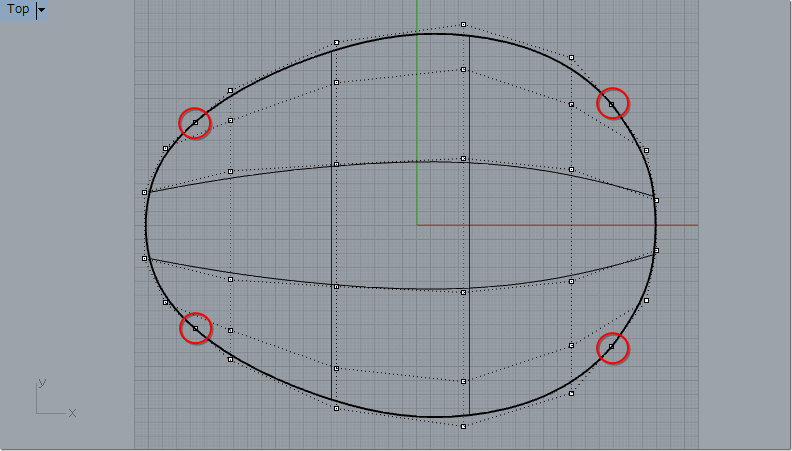Image resolution: width=792 pixels, height=451 pixels.
Task: Select the red-circled control point at lower right
Action: (x=611, y=346)
